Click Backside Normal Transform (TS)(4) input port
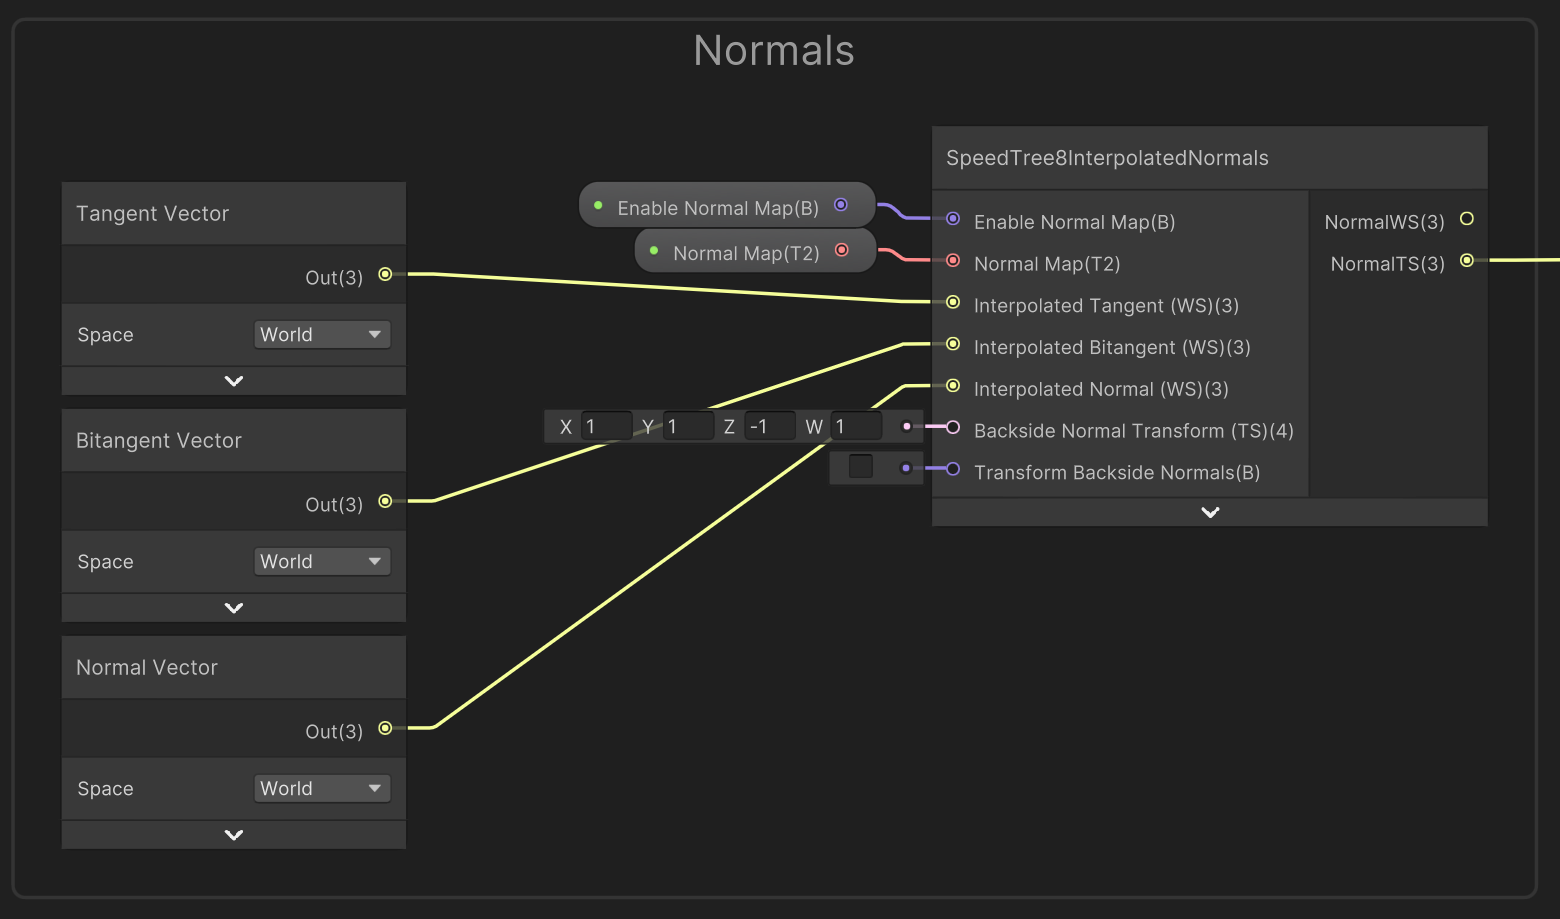1560x919 pixels. pyautogui.click(x=953, y=427)
